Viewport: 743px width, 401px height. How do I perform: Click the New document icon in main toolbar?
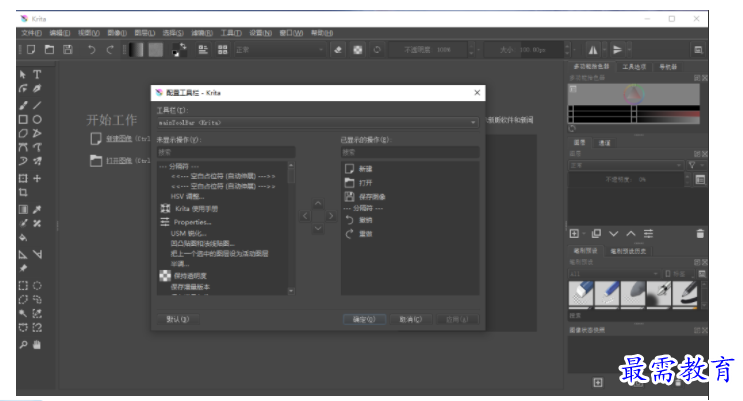click(x=31, y=49)
